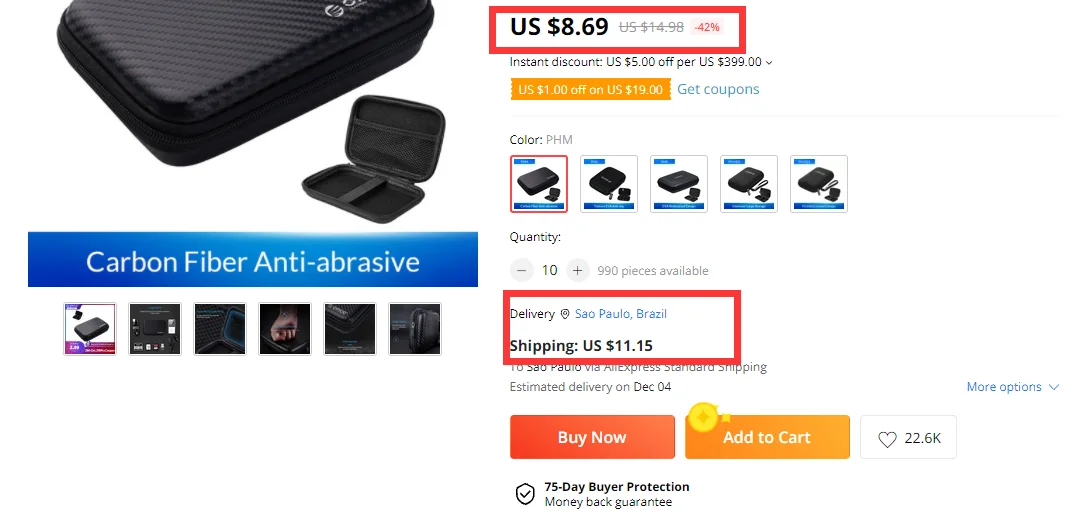Choose the third color variant swatch
Viewport: 1074px width, 528px height.
(x=679, y=184)
